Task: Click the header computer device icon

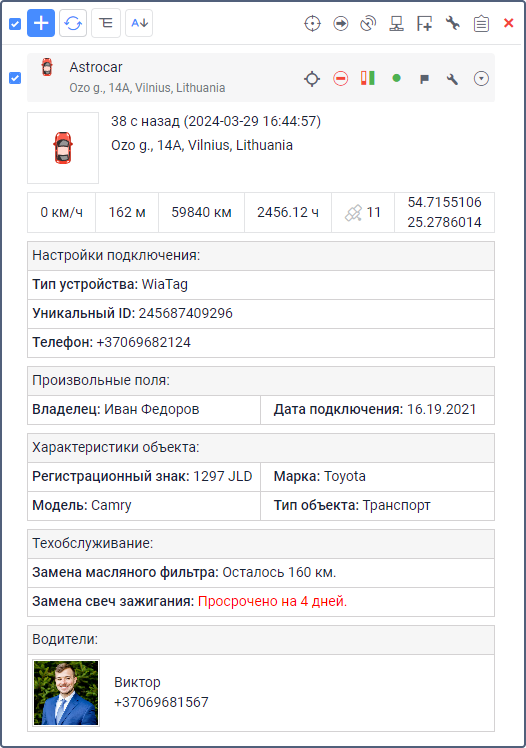Action: click(396, 23)
